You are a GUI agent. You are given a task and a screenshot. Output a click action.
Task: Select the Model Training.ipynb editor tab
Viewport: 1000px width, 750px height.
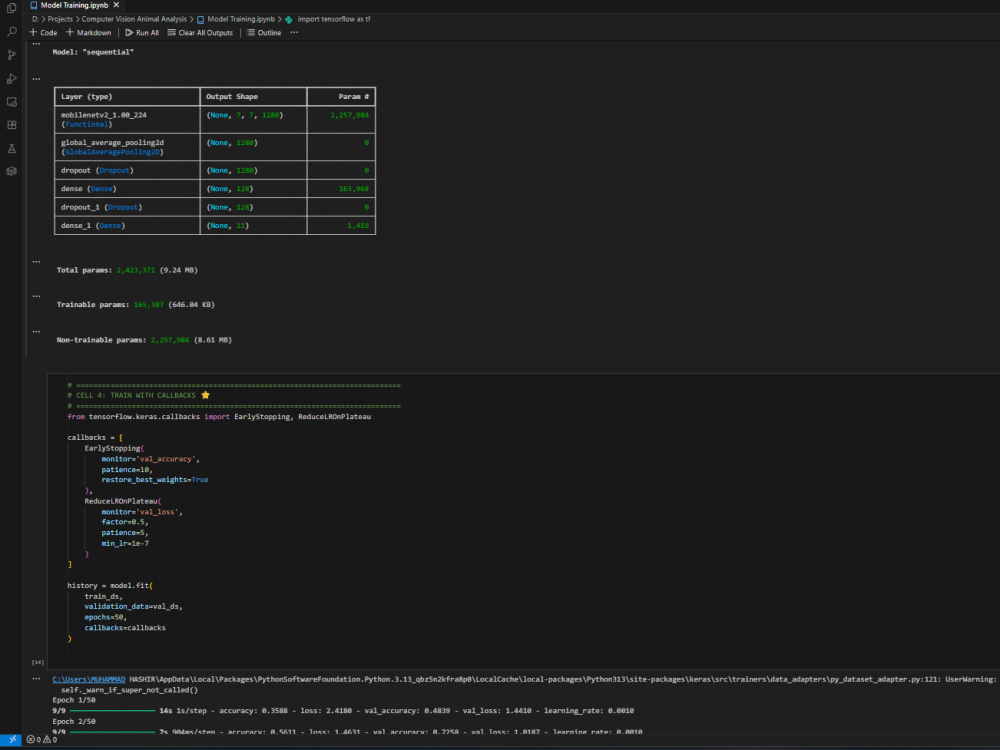[74, 5]
